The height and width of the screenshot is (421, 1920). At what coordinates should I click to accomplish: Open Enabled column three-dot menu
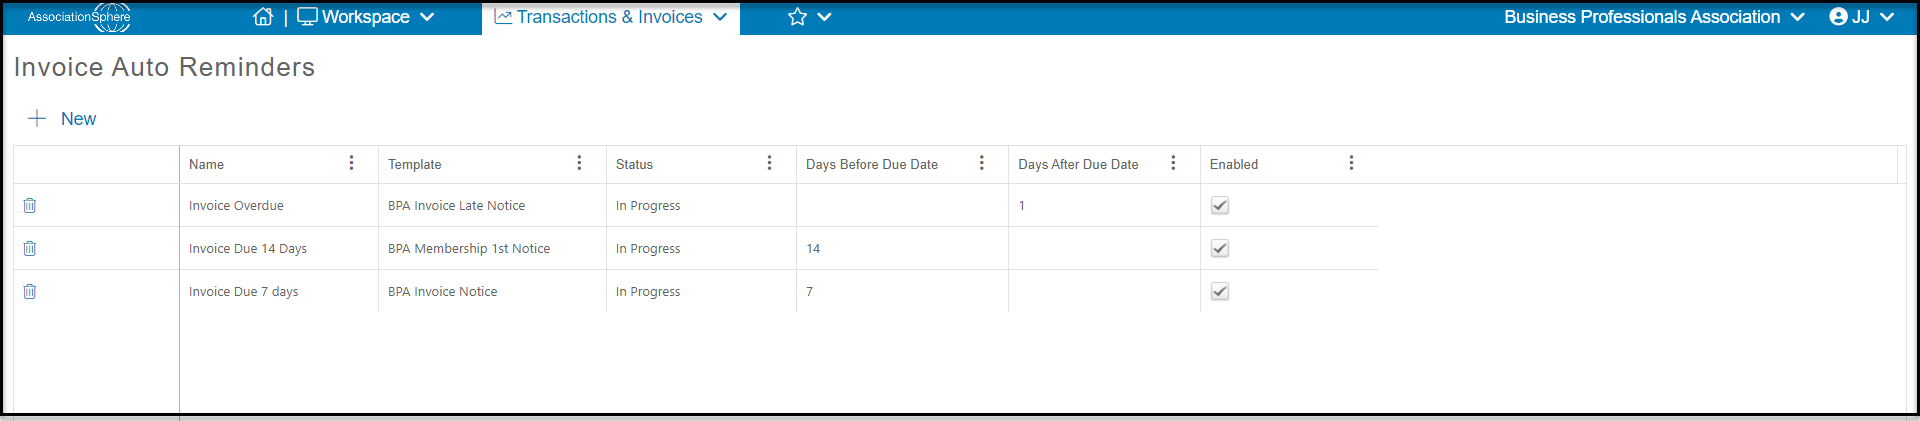click(x=1351, y=163)
